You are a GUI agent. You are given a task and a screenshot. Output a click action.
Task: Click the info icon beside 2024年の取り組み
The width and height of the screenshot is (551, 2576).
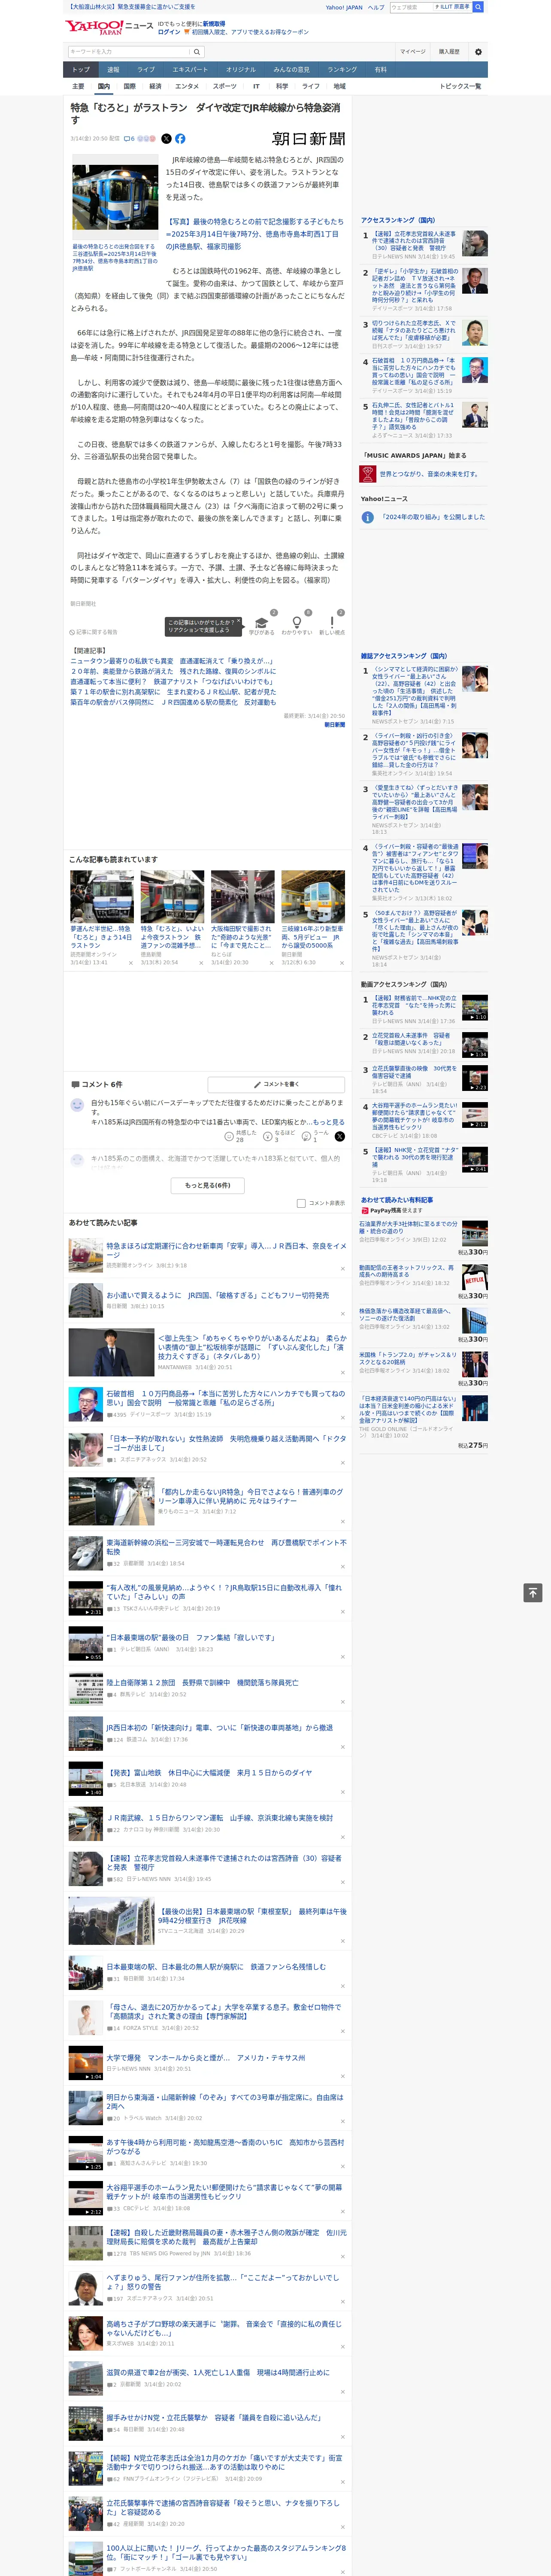point(368,517)
